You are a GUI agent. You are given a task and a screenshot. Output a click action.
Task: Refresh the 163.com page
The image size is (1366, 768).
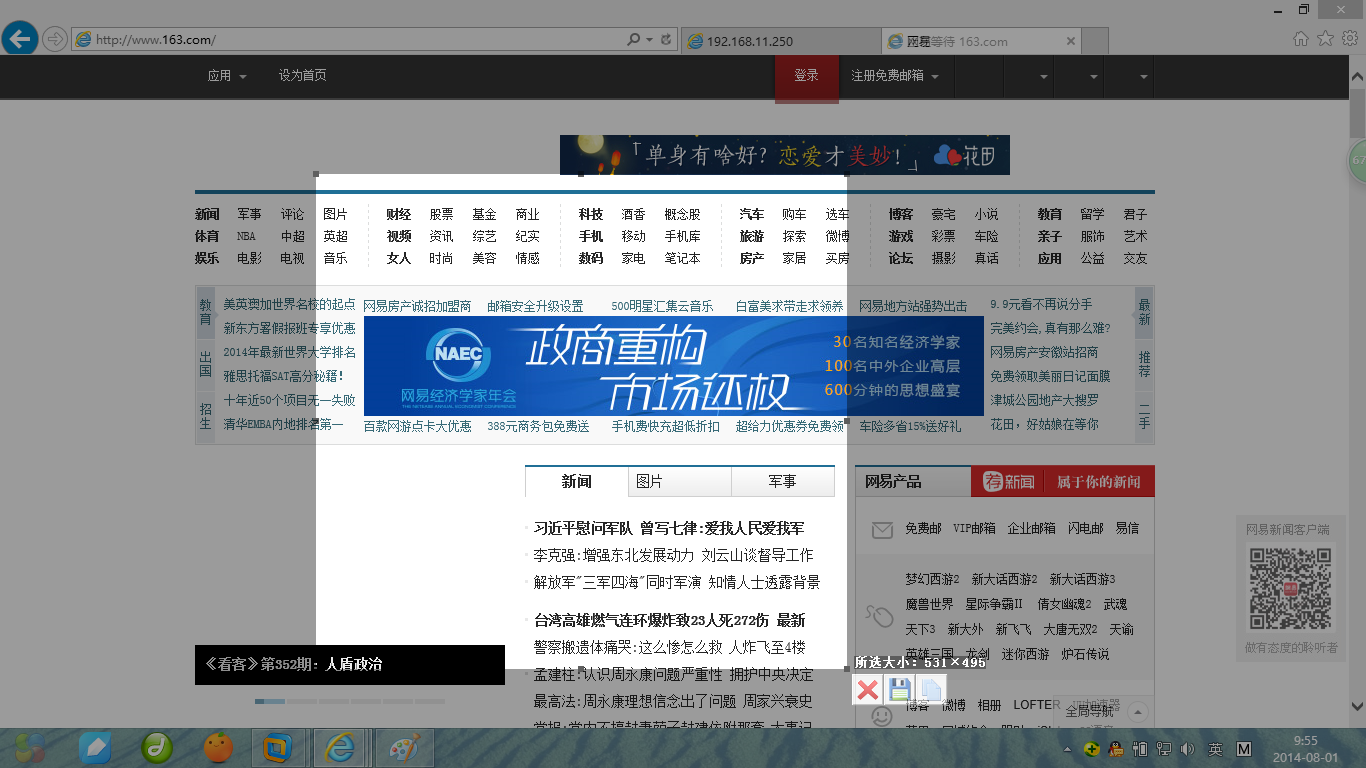tap(666, 40)
